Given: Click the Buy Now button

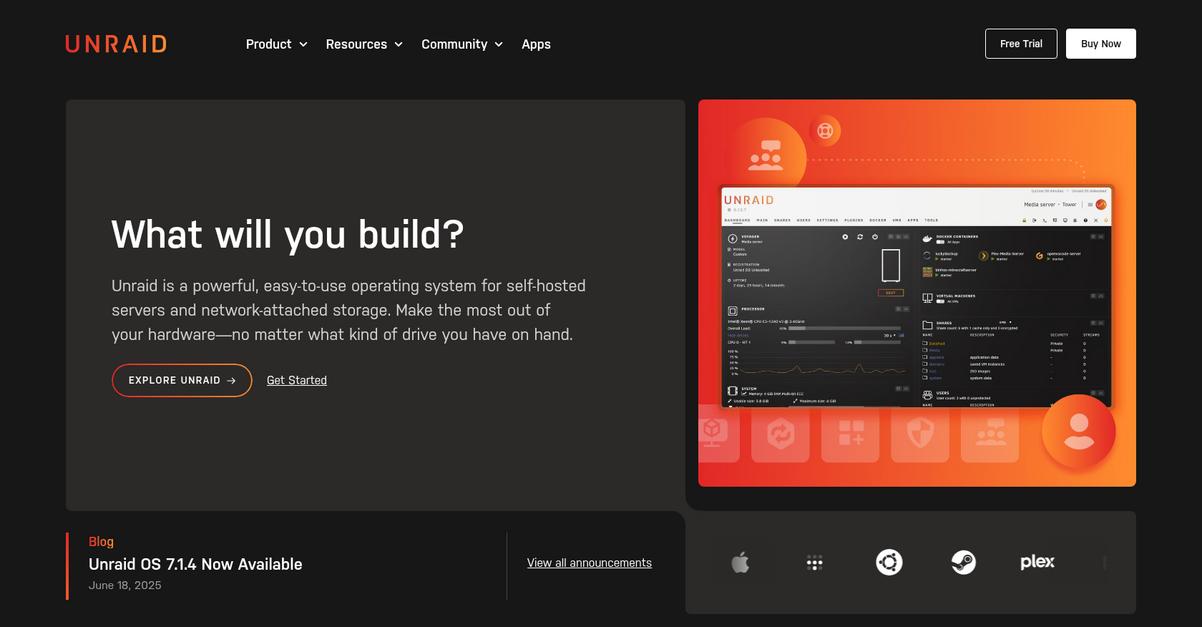Looking at the screenshot, I should (1101, 44).
